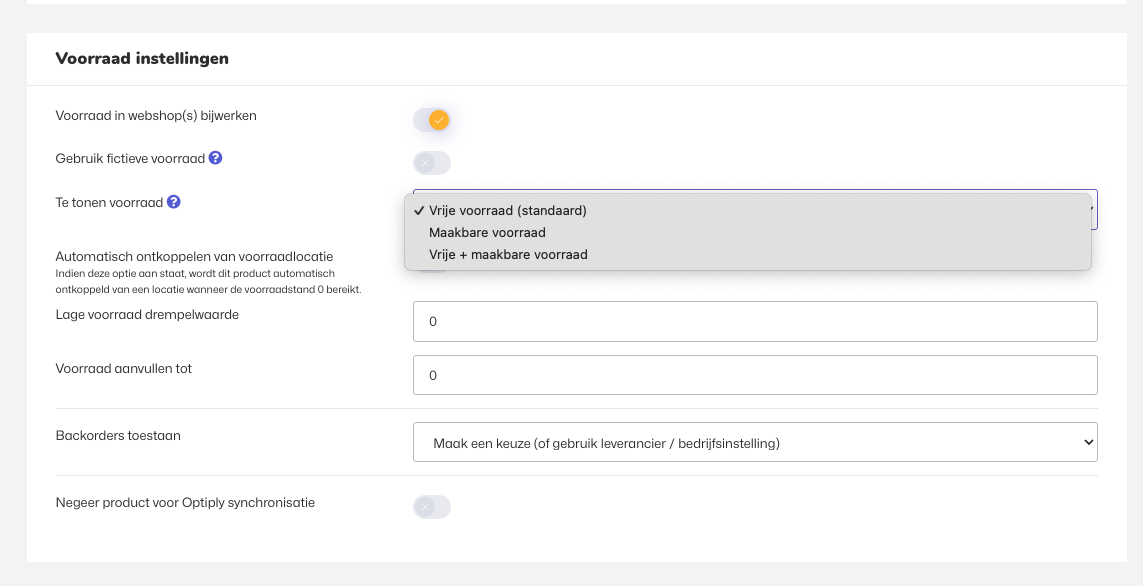Click Negeer product voor Optiply synchronisatie label

pyautogui.click(x=185, y=503)
